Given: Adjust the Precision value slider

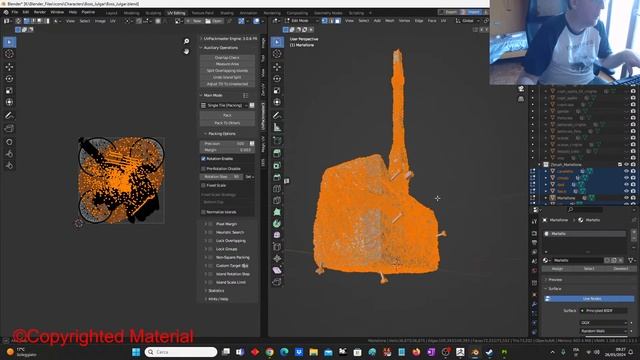Looking at the screenshot, I should 224,144.
